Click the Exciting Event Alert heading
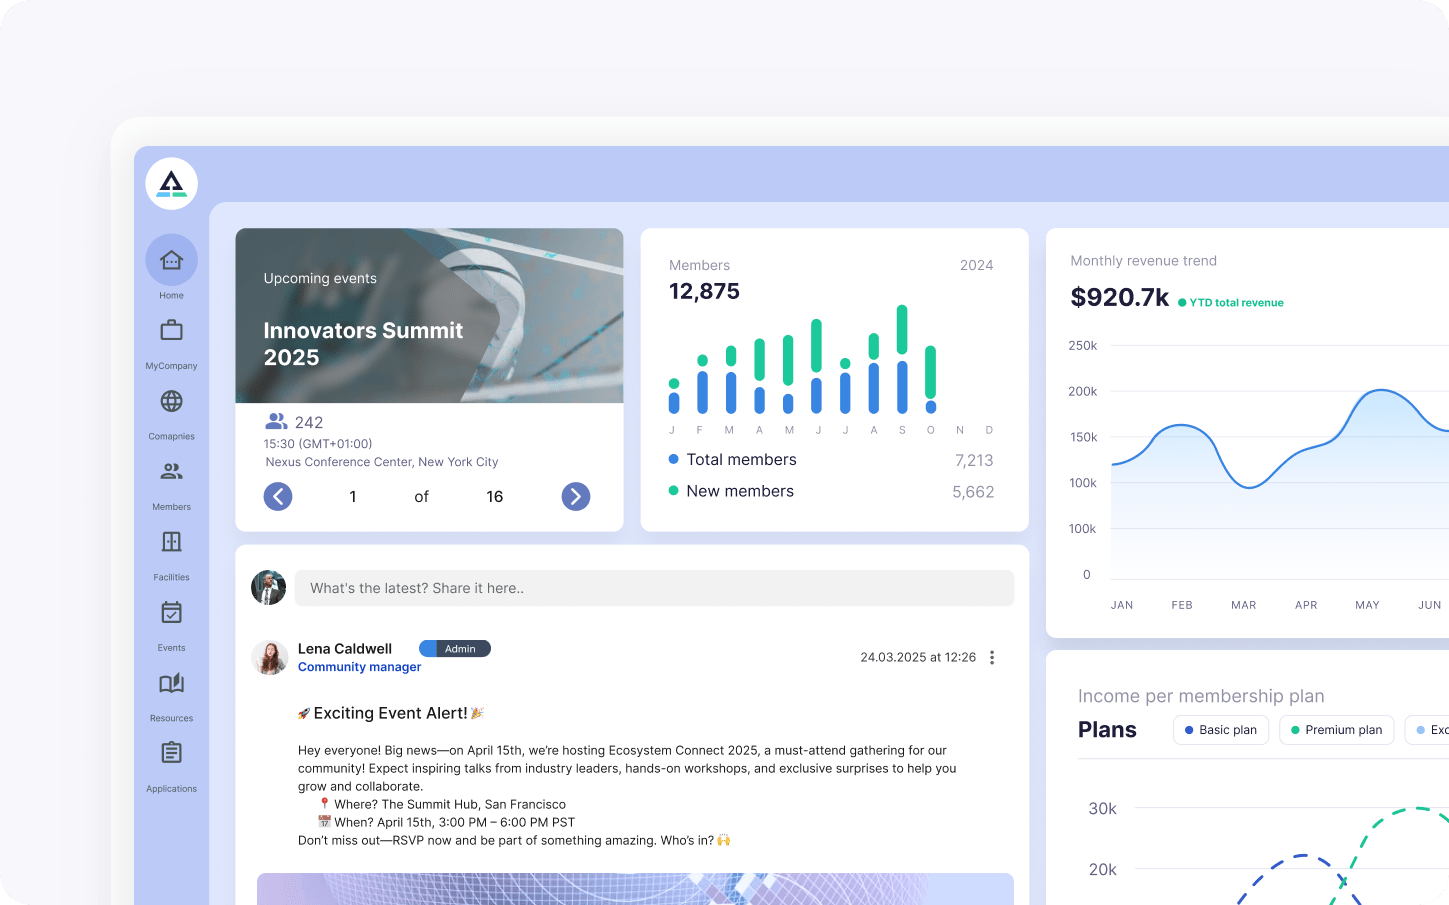This screenshot has height=905, width=1449. [390, 713]
